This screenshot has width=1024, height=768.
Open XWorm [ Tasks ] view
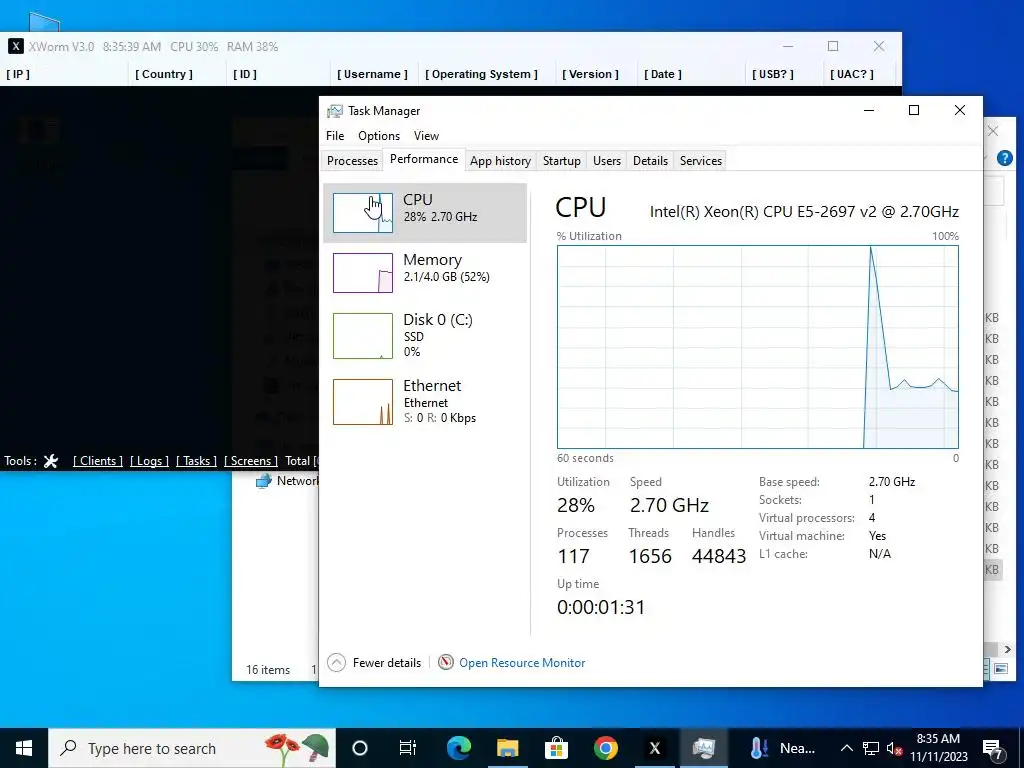click(196, 461)
